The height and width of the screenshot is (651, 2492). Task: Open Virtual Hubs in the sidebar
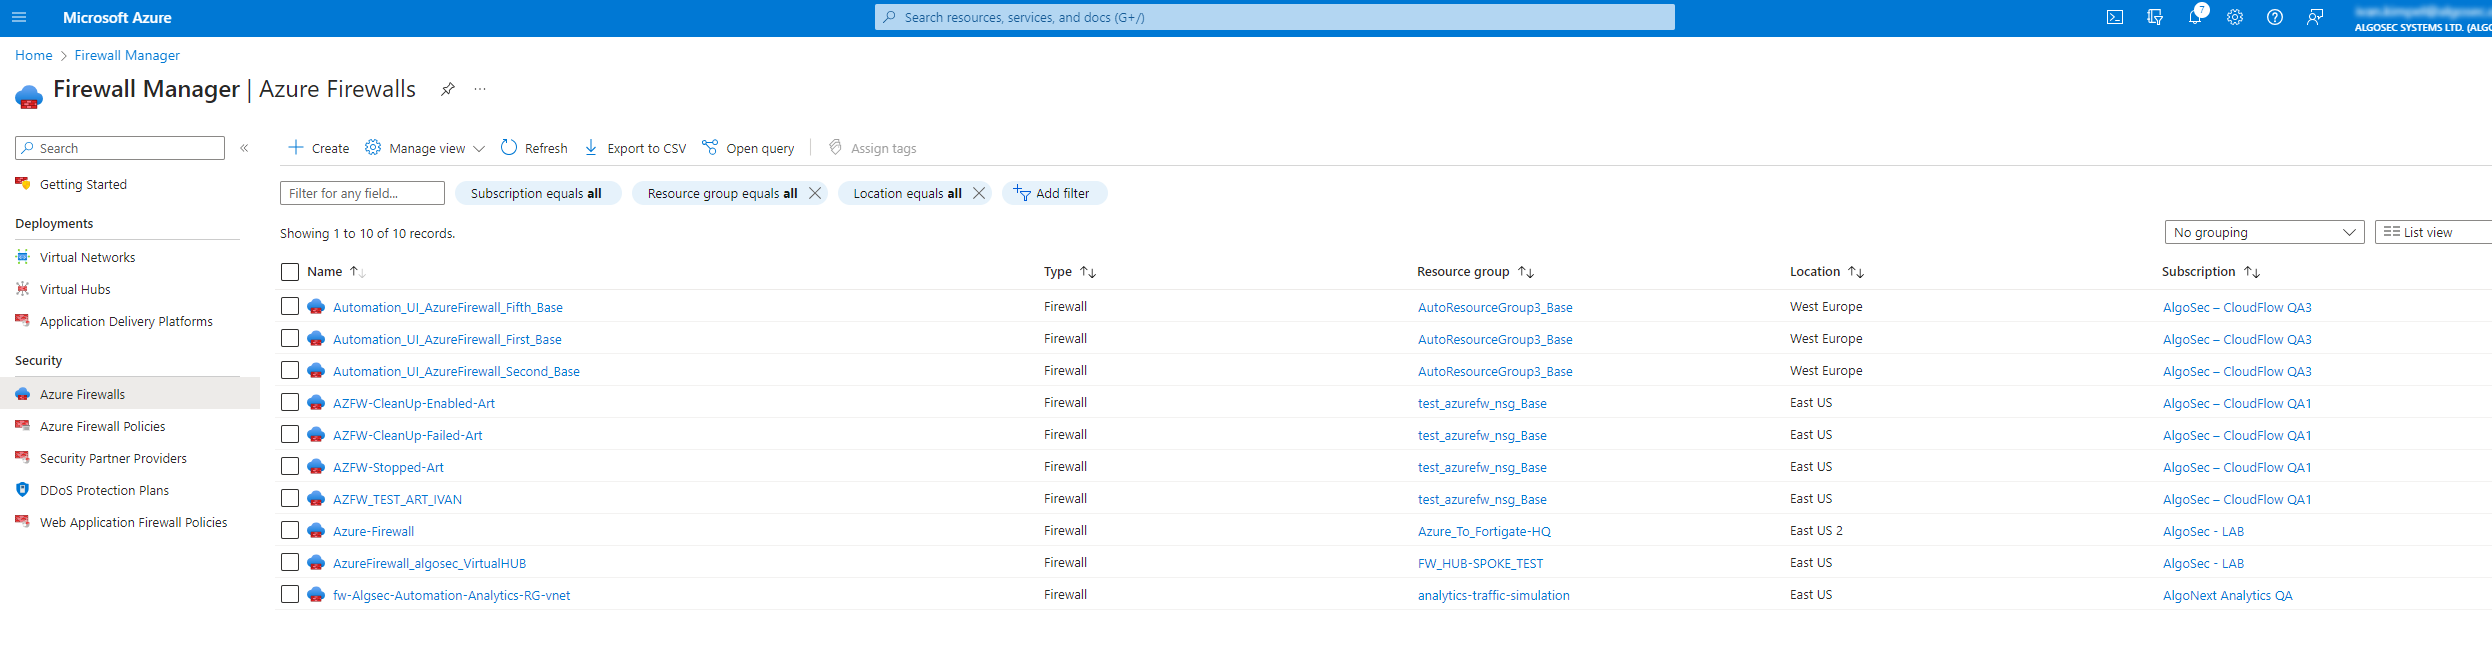click(75, 289)
